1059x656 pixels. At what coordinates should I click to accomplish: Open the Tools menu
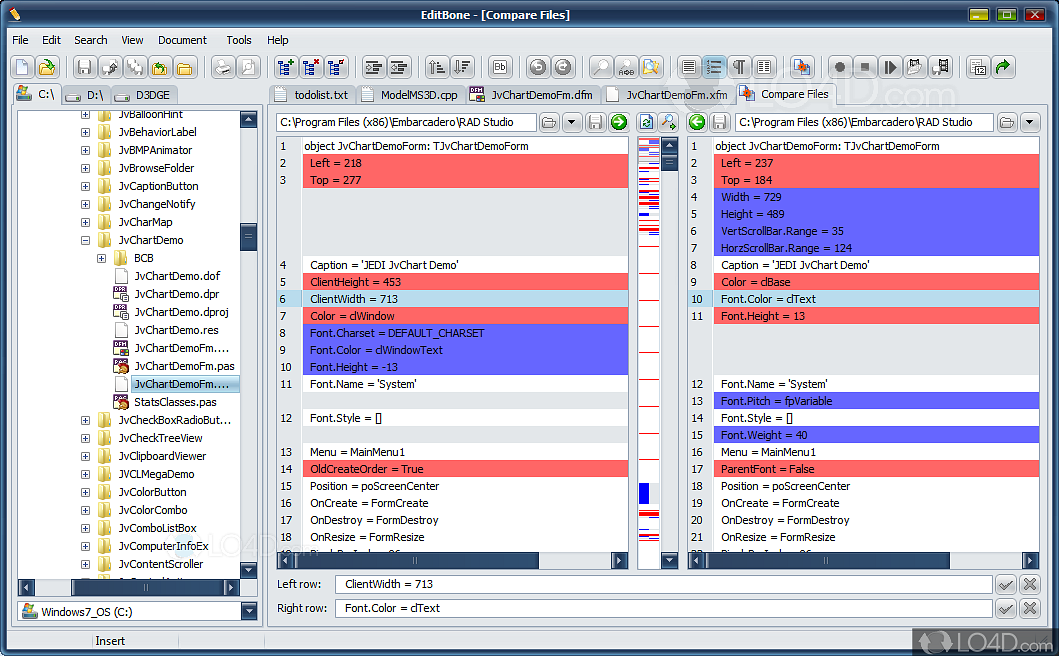click(x=238, y=40)
